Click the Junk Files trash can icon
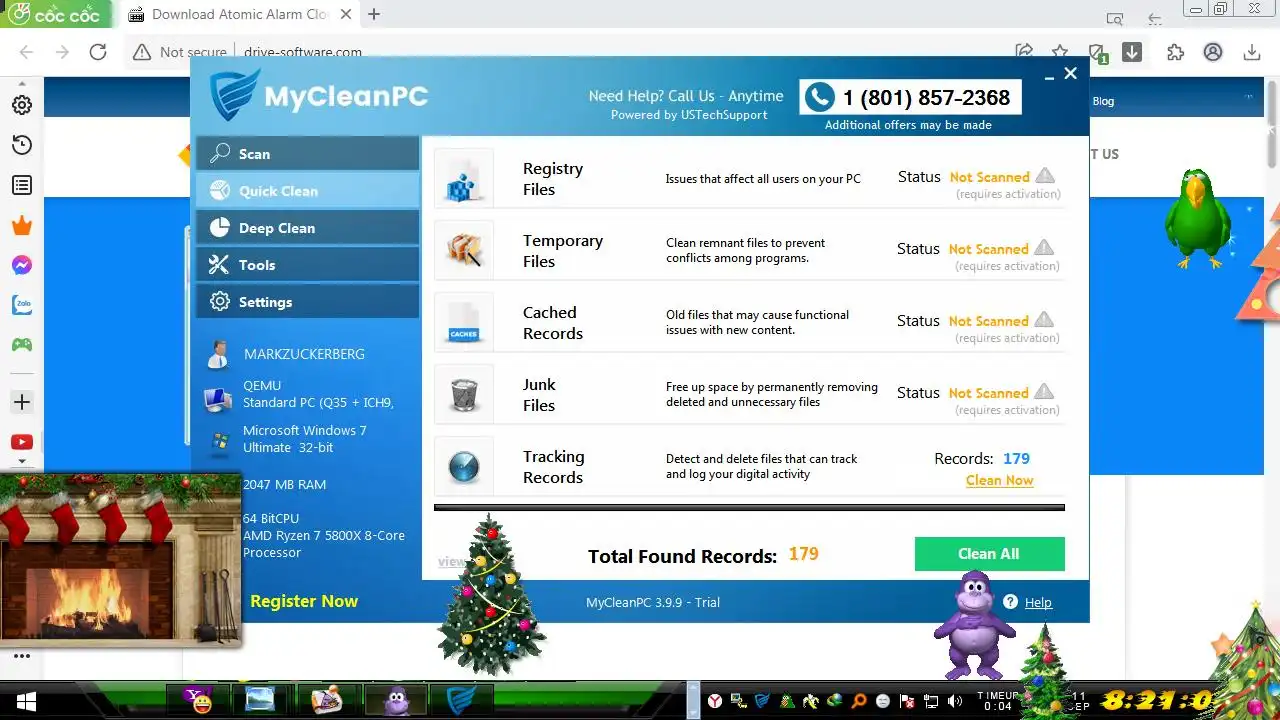1280x720 pixels. 464,394
